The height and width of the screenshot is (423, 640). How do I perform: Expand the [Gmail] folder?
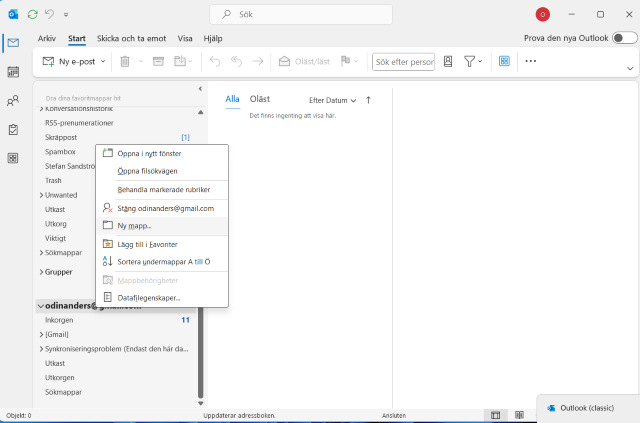41,334
